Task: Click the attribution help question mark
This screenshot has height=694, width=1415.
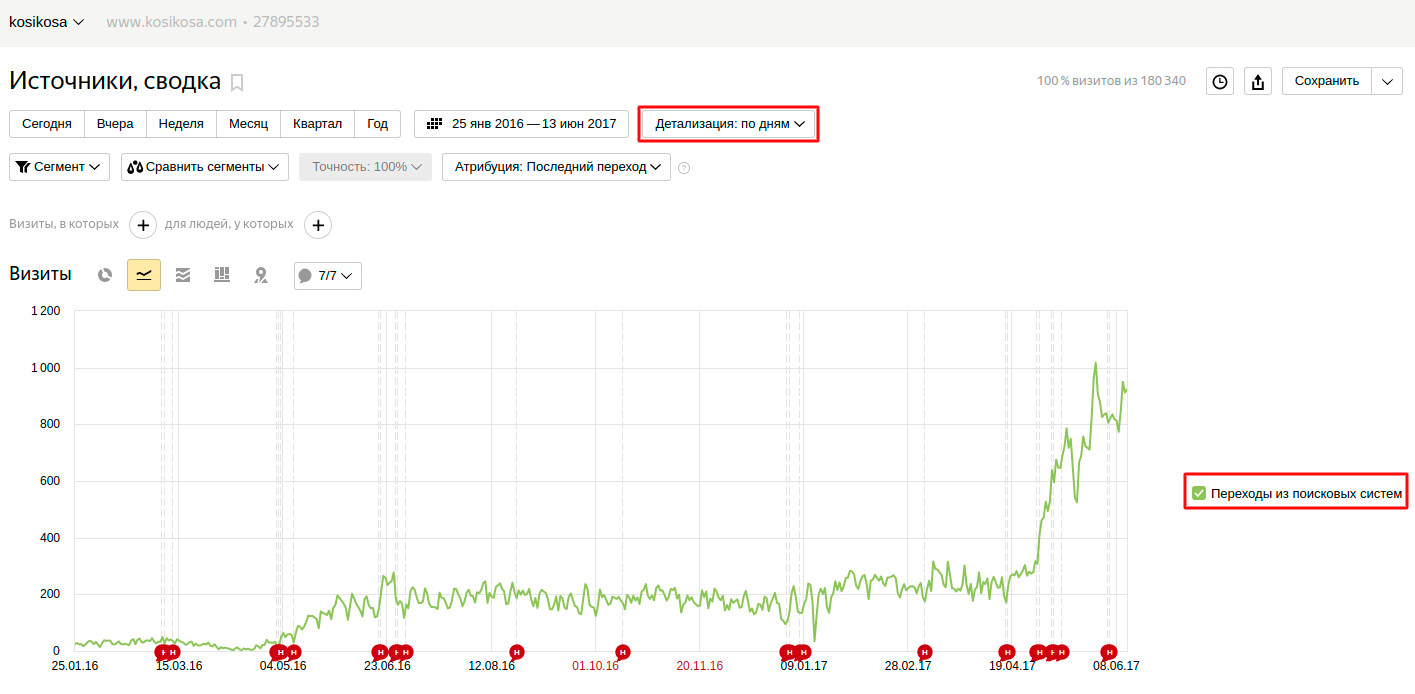Action: 684,168
